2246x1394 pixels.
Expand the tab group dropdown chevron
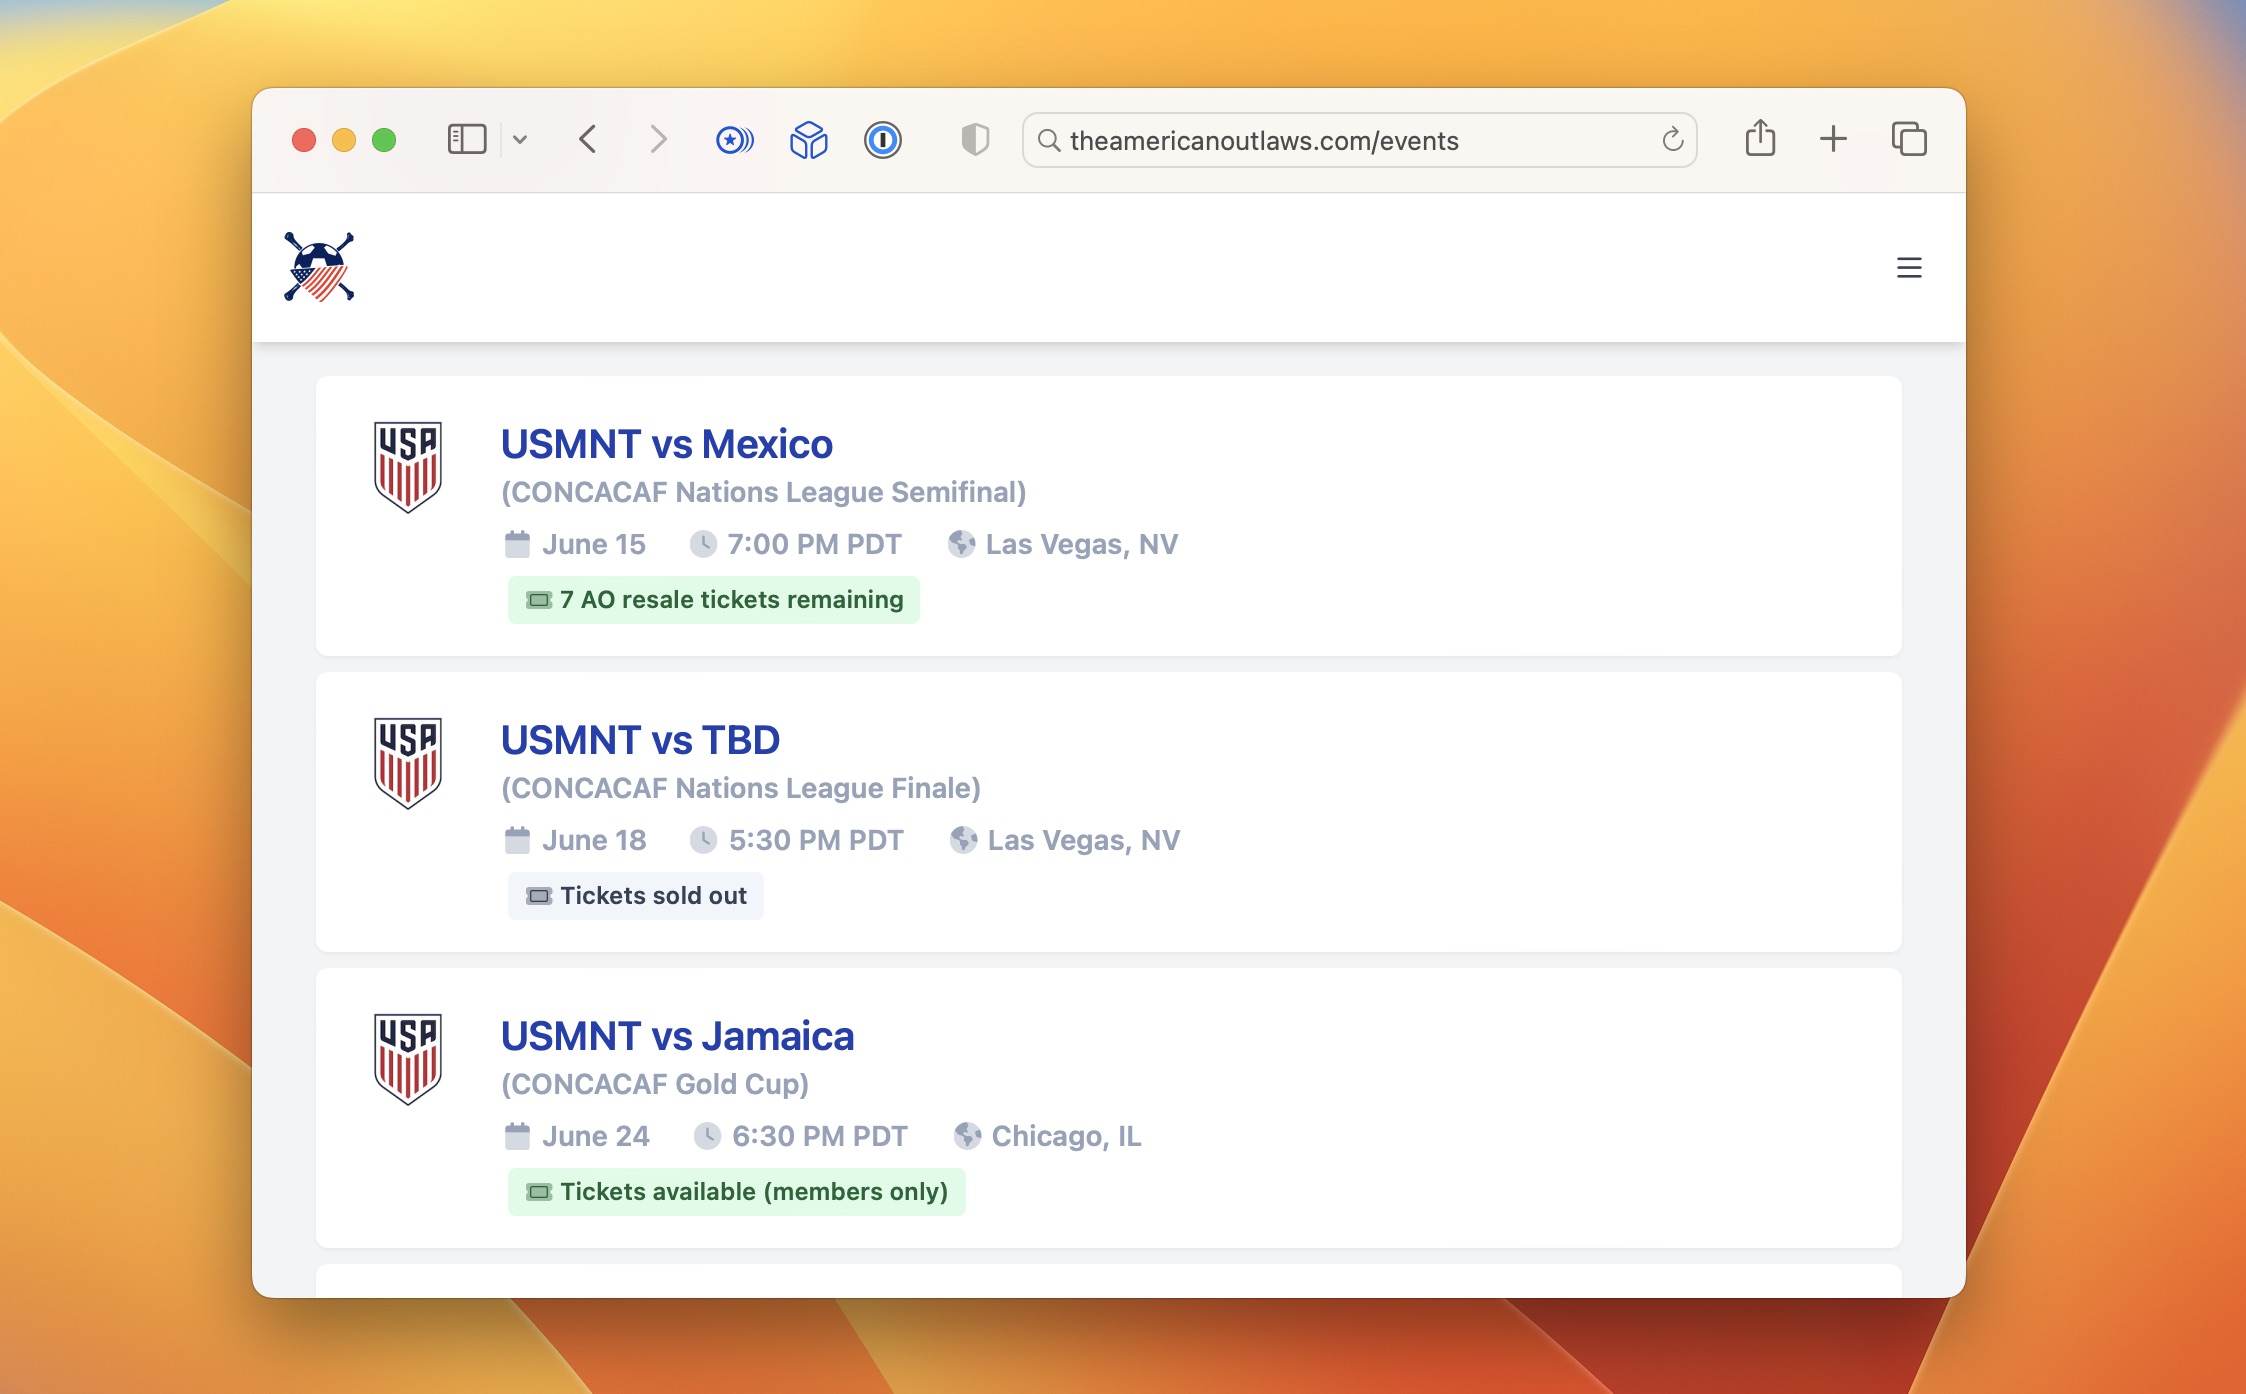click(520, 140)
